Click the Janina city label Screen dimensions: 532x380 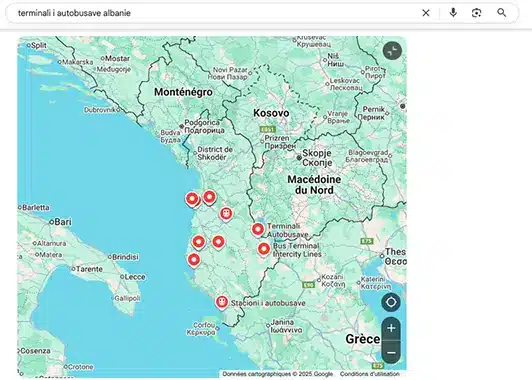tap(286, 326)
